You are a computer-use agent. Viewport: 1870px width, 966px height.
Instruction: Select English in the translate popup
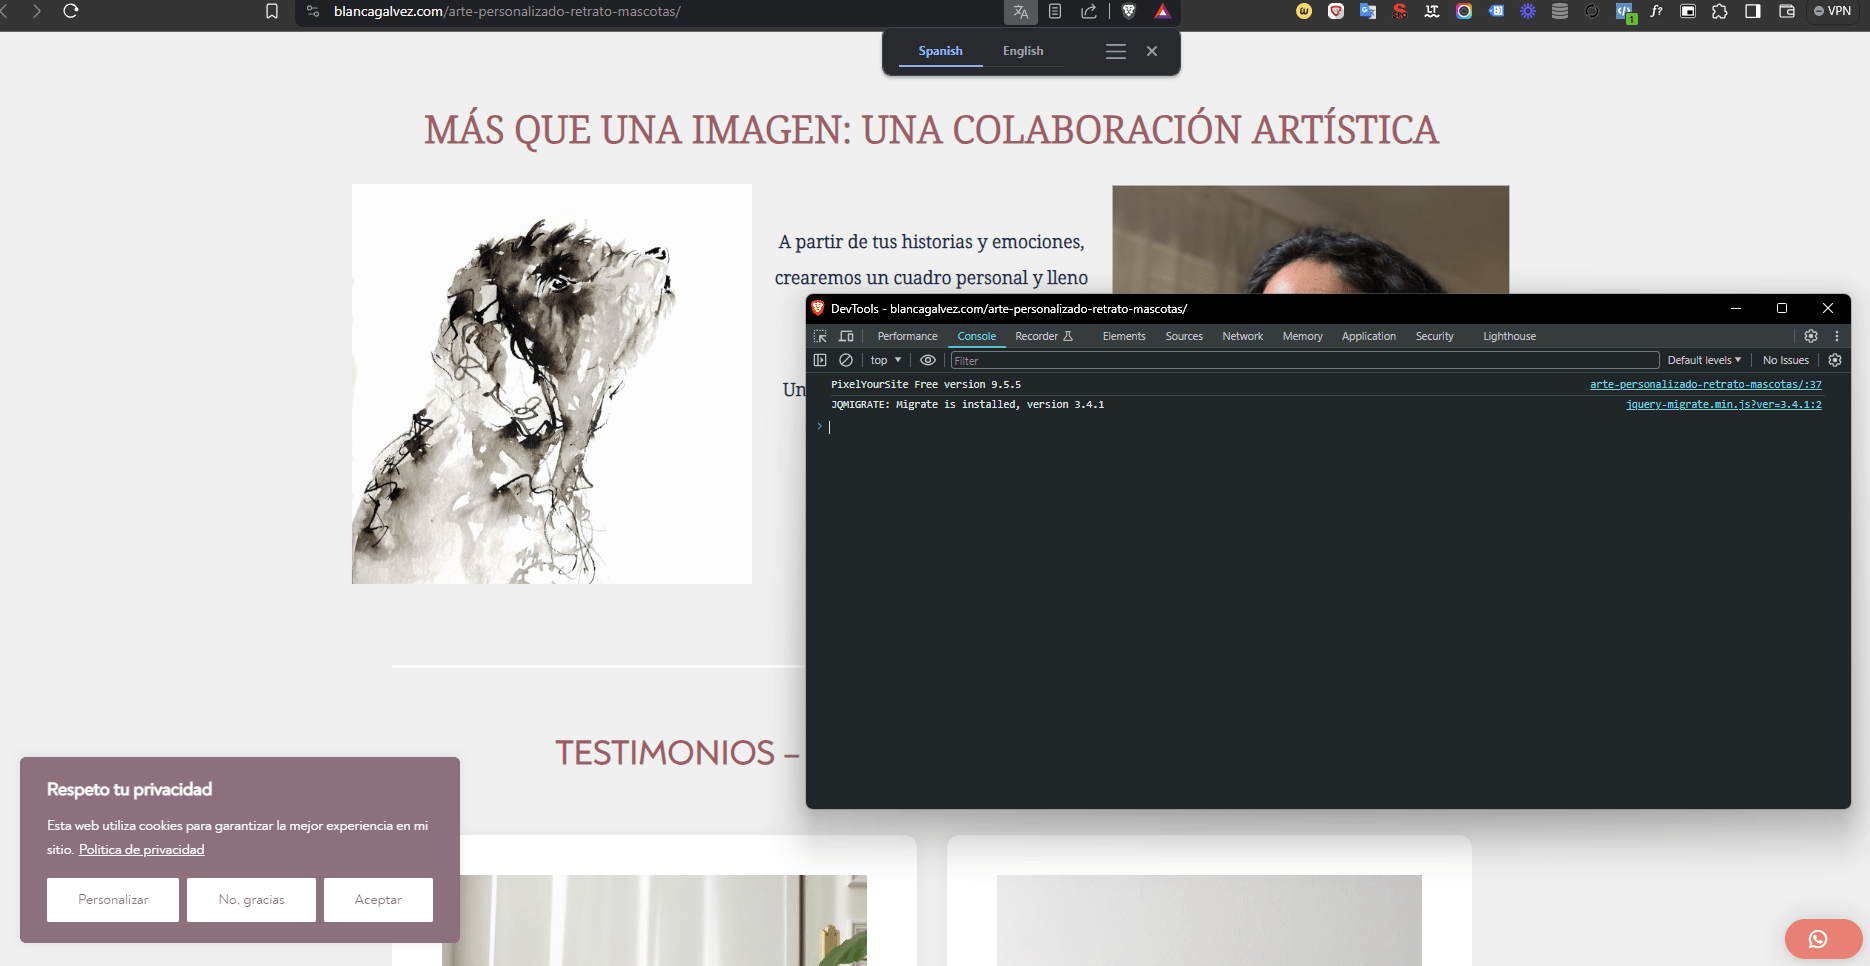[x=1023, y=51]
